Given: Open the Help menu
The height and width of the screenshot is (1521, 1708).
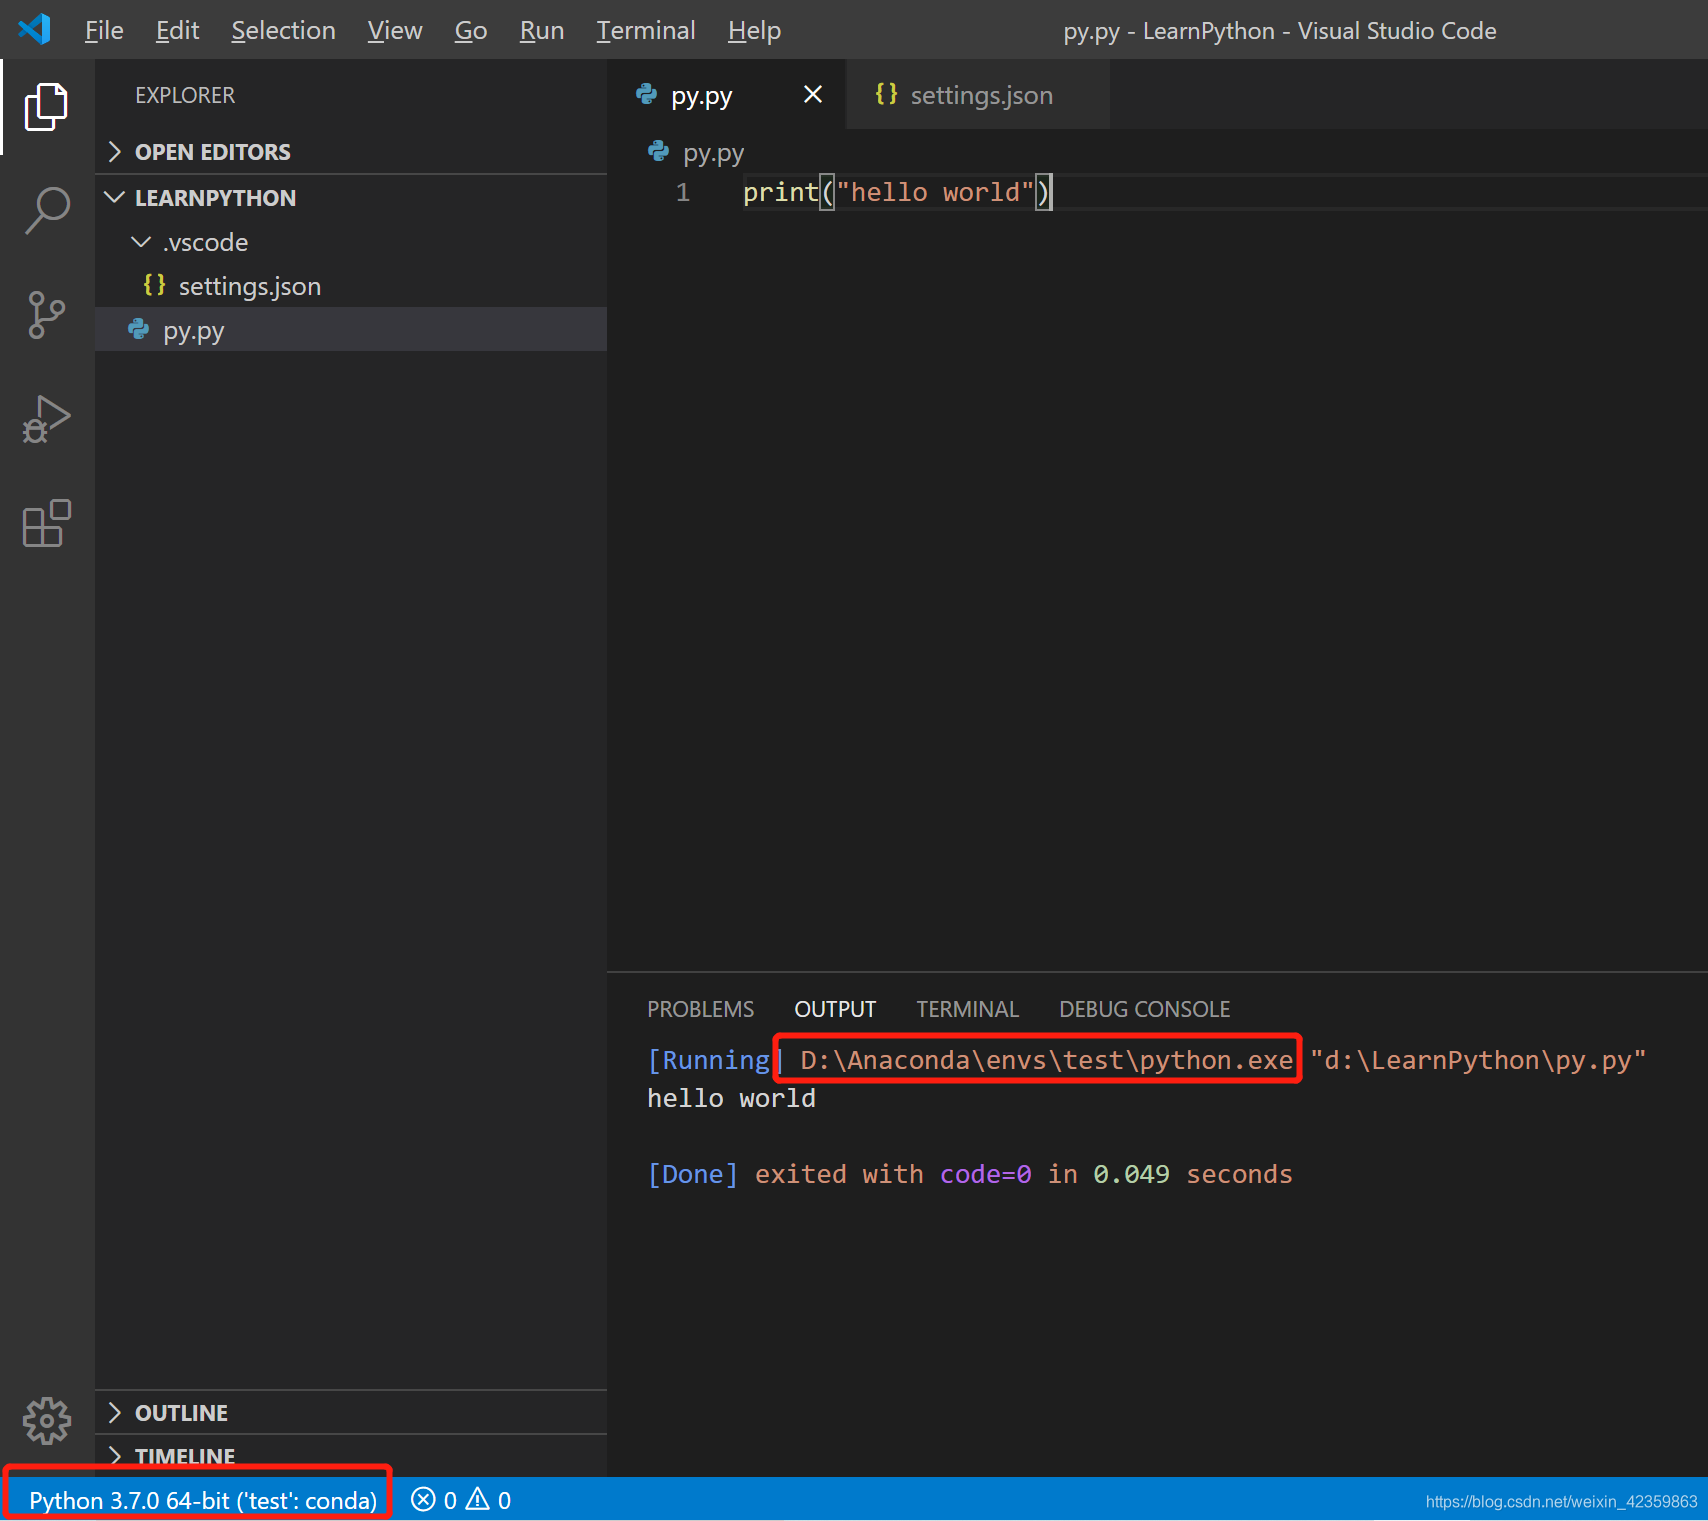Looking at the screenshot, I should (755, 31).
